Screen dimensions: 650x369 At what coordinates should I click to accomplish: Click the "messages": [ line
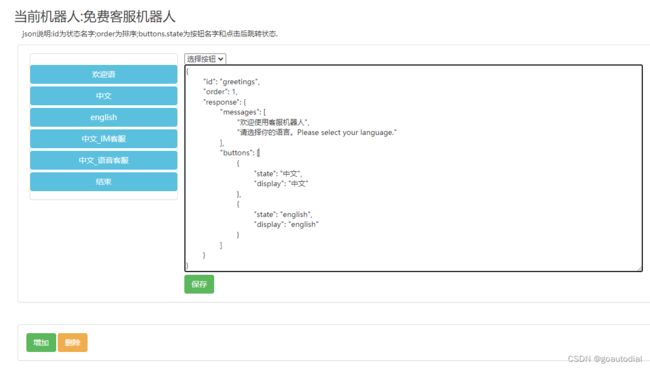click(x=243, y=112)
